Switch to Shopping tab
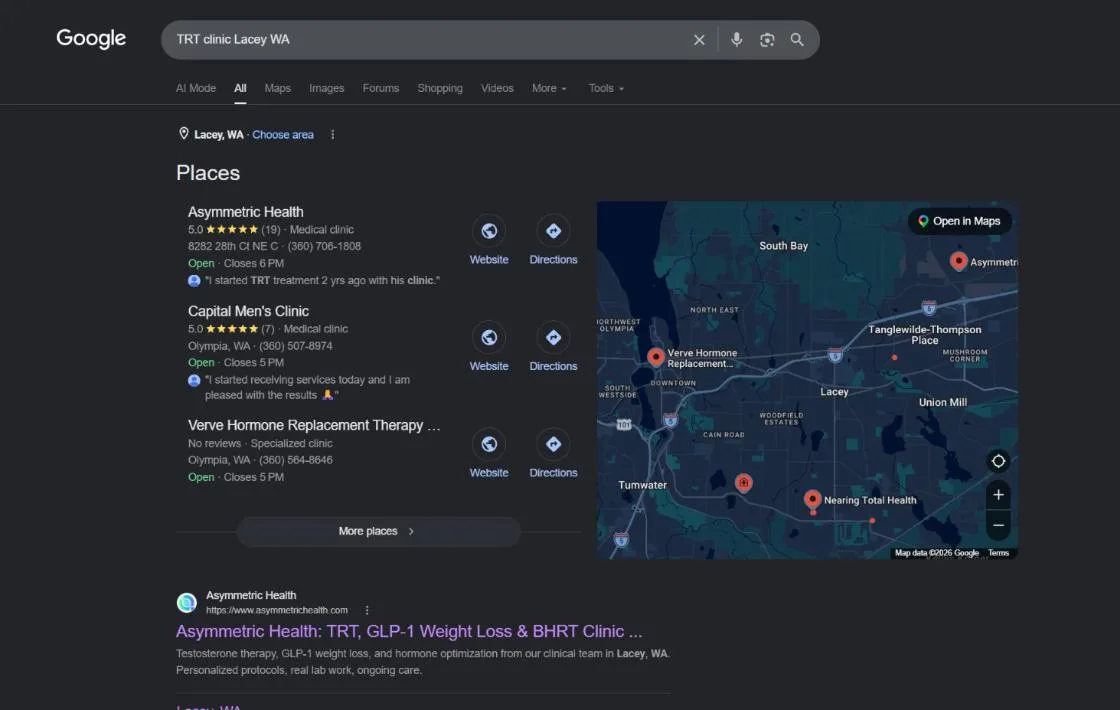The height and width of the screenshot is (710, 1120). (440, 88)
